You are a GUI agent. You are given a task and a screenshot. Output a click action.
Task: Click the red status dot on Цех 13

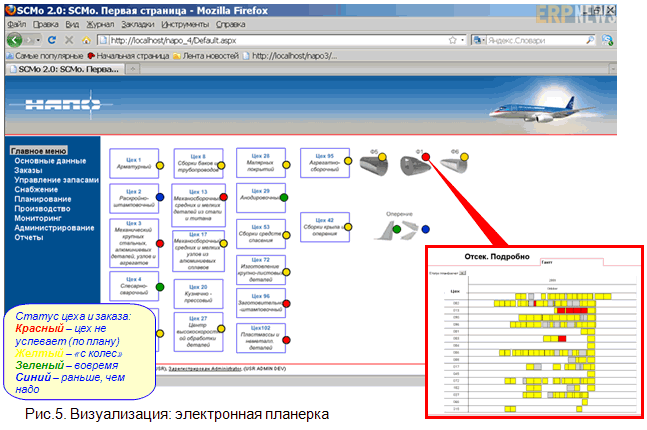[222, 197]
